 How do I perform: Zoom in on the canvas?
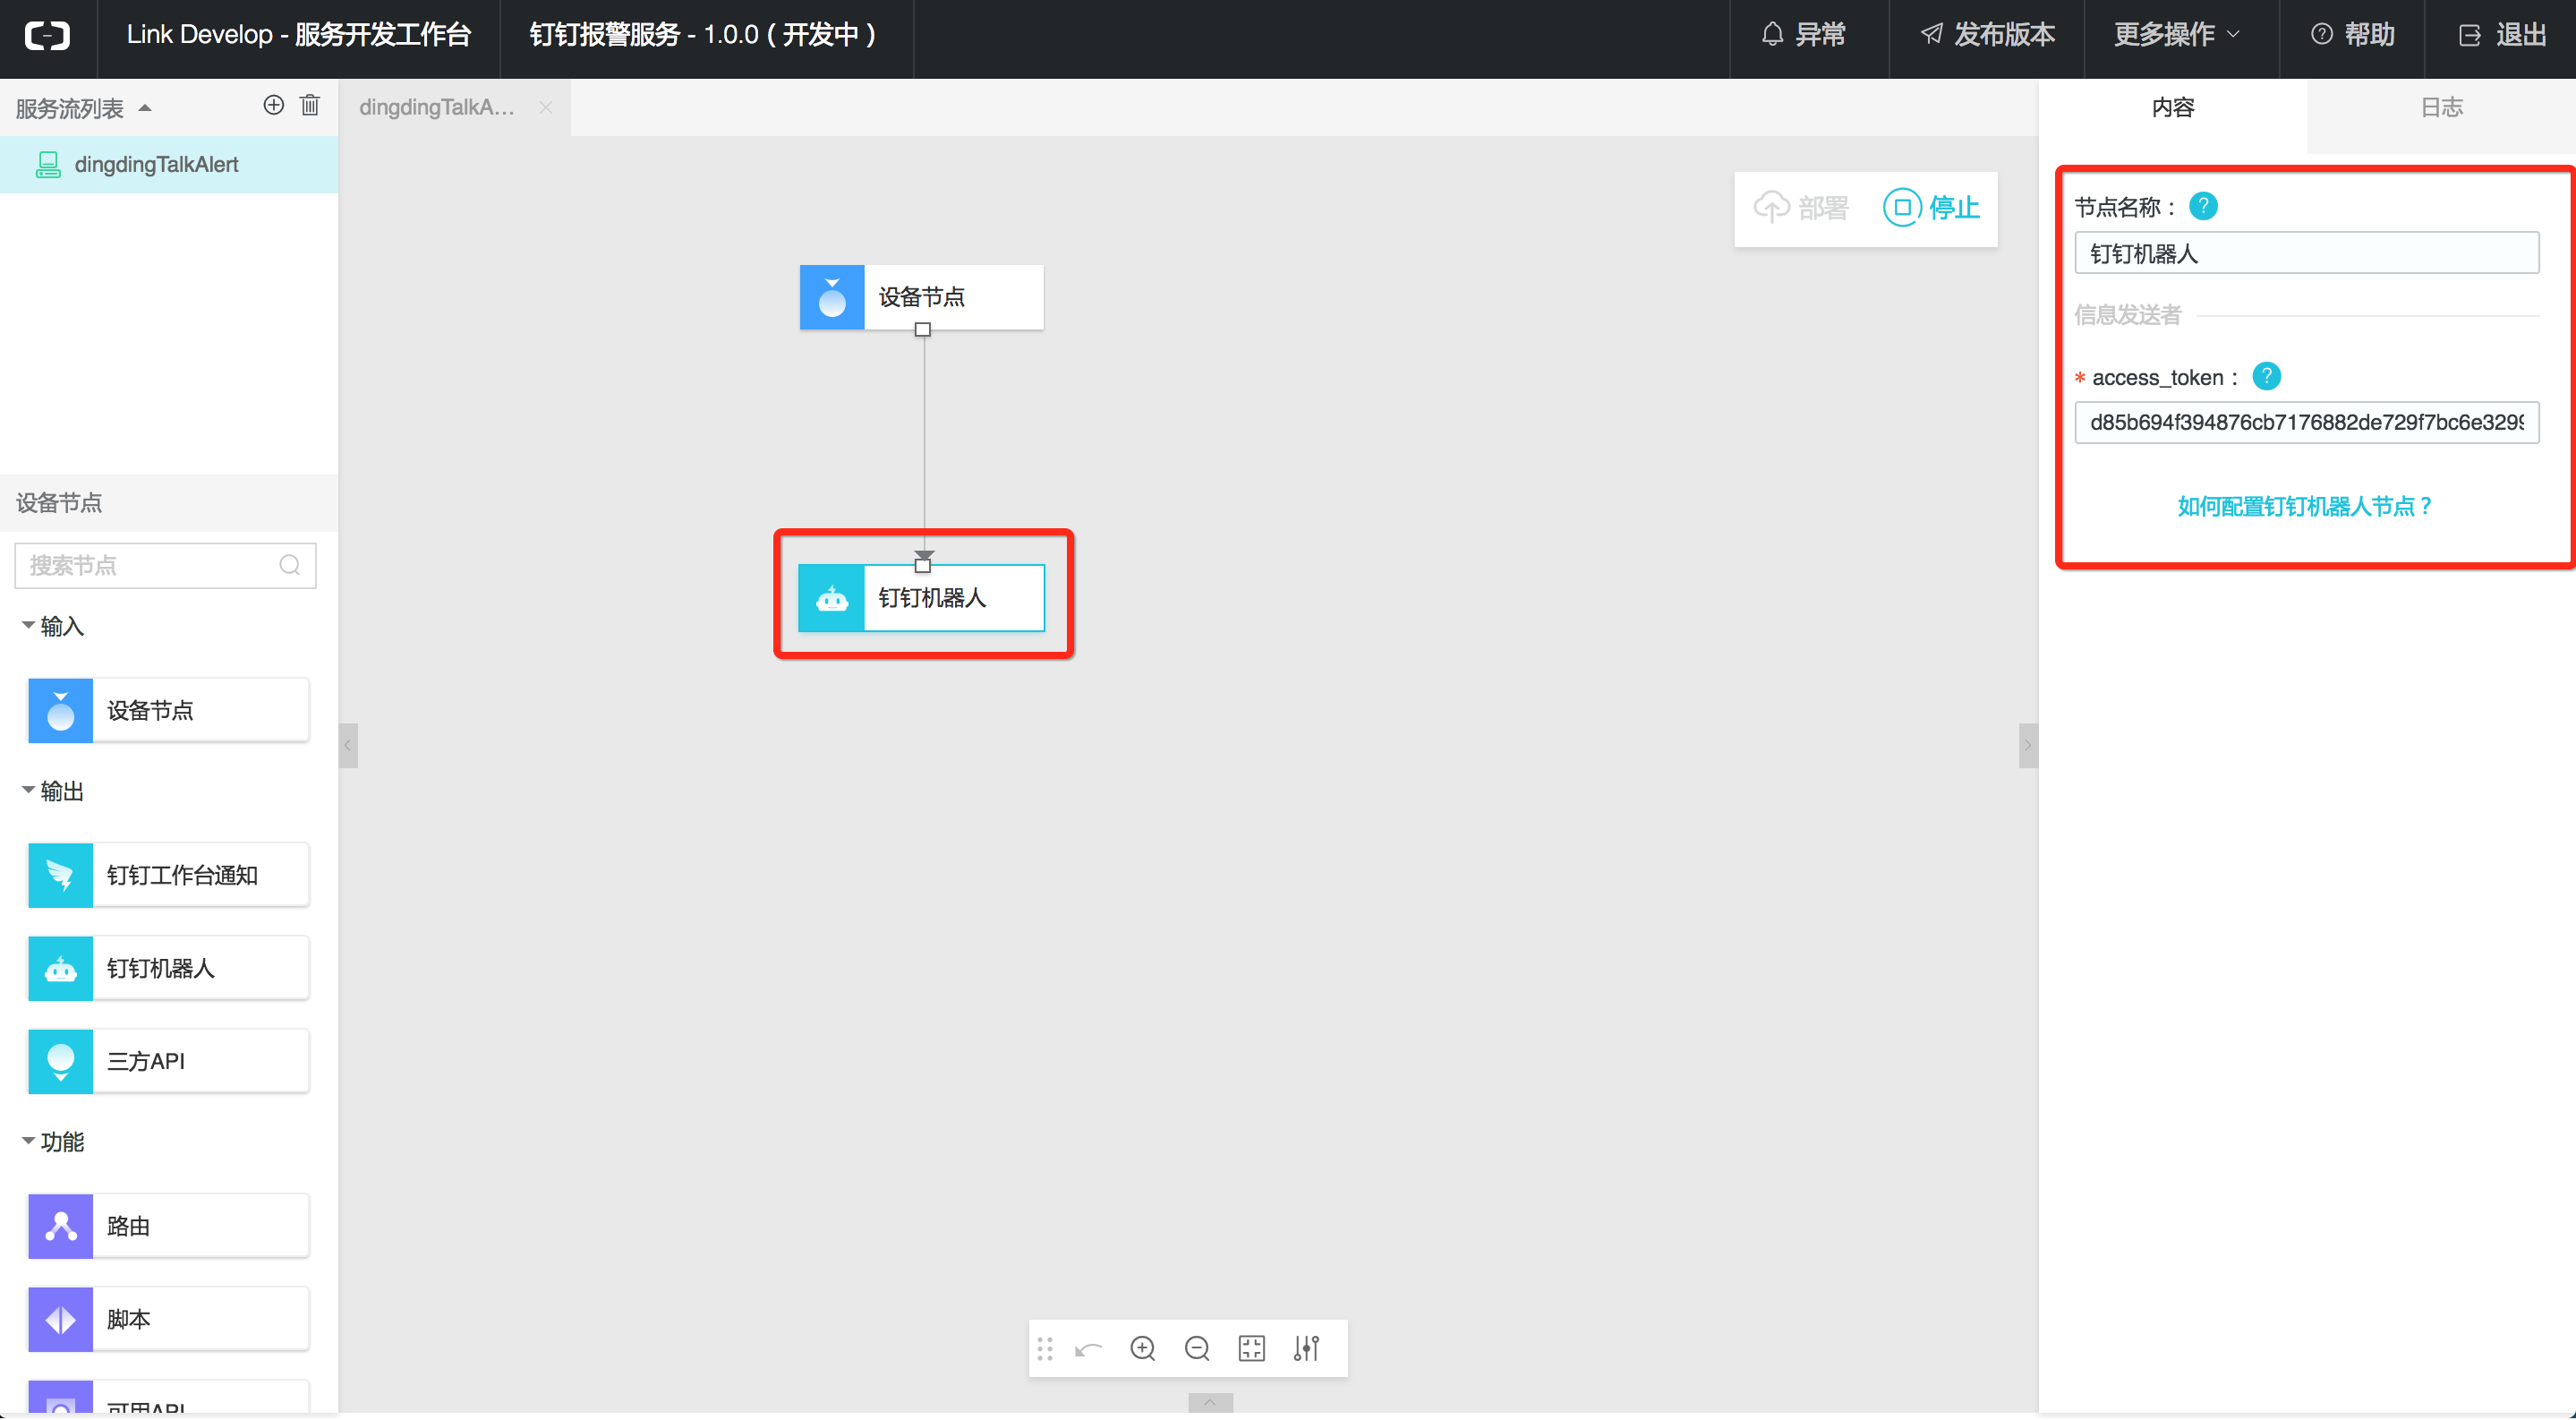[x=1143, y=1349]
